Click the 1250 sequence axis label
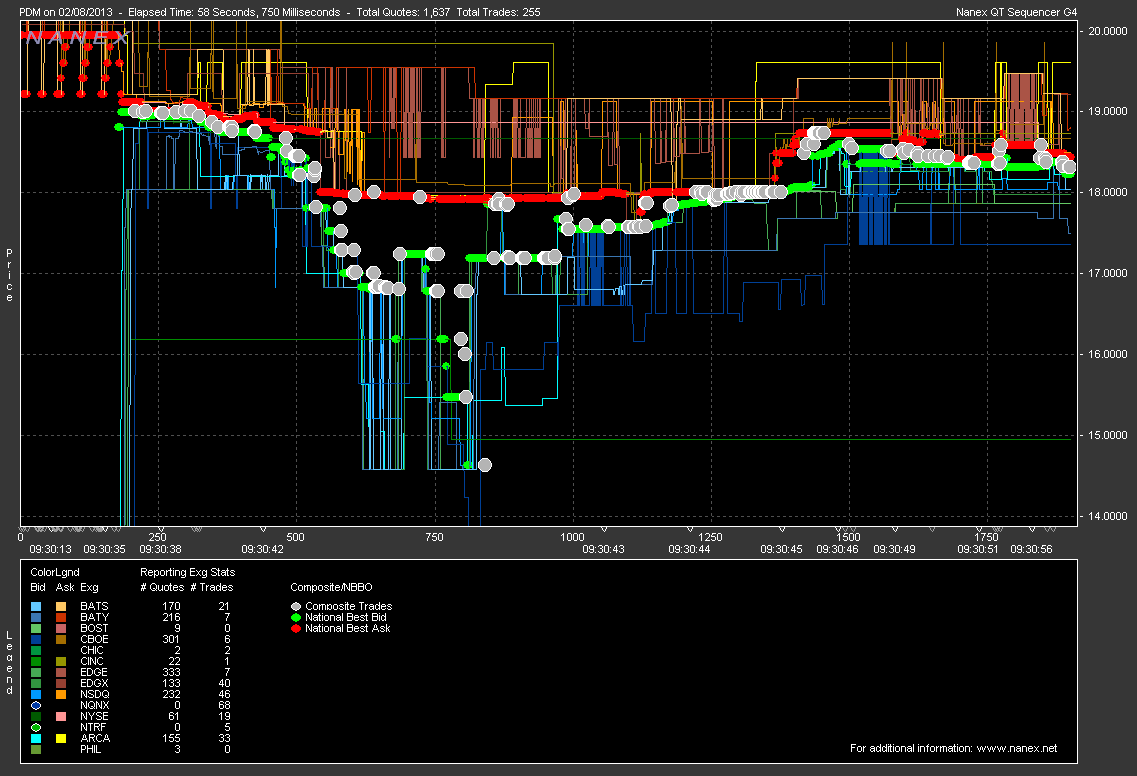 pyautogui.click(x=710, y=537)
